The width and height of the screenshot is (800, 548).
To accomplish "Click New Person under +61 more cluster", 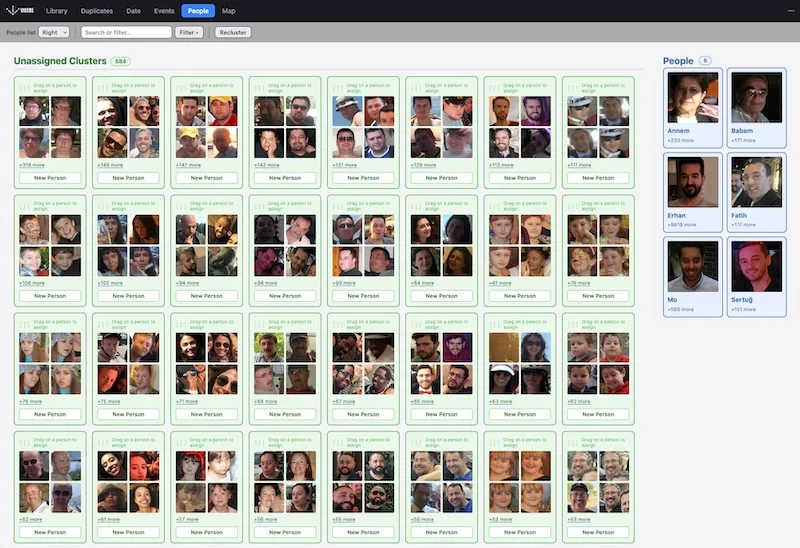I will click(128, 532).
